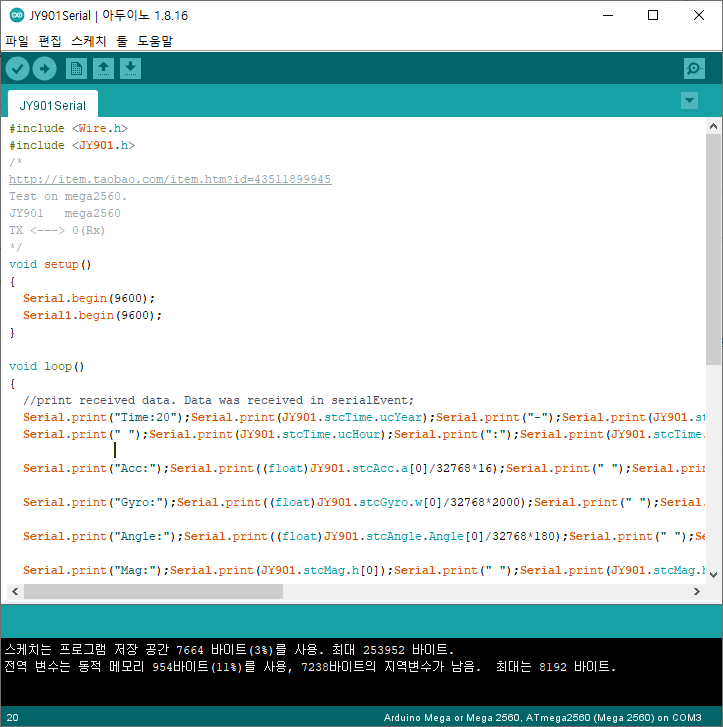Click the Serial.print("Time:20") code line

pos(364,417)
